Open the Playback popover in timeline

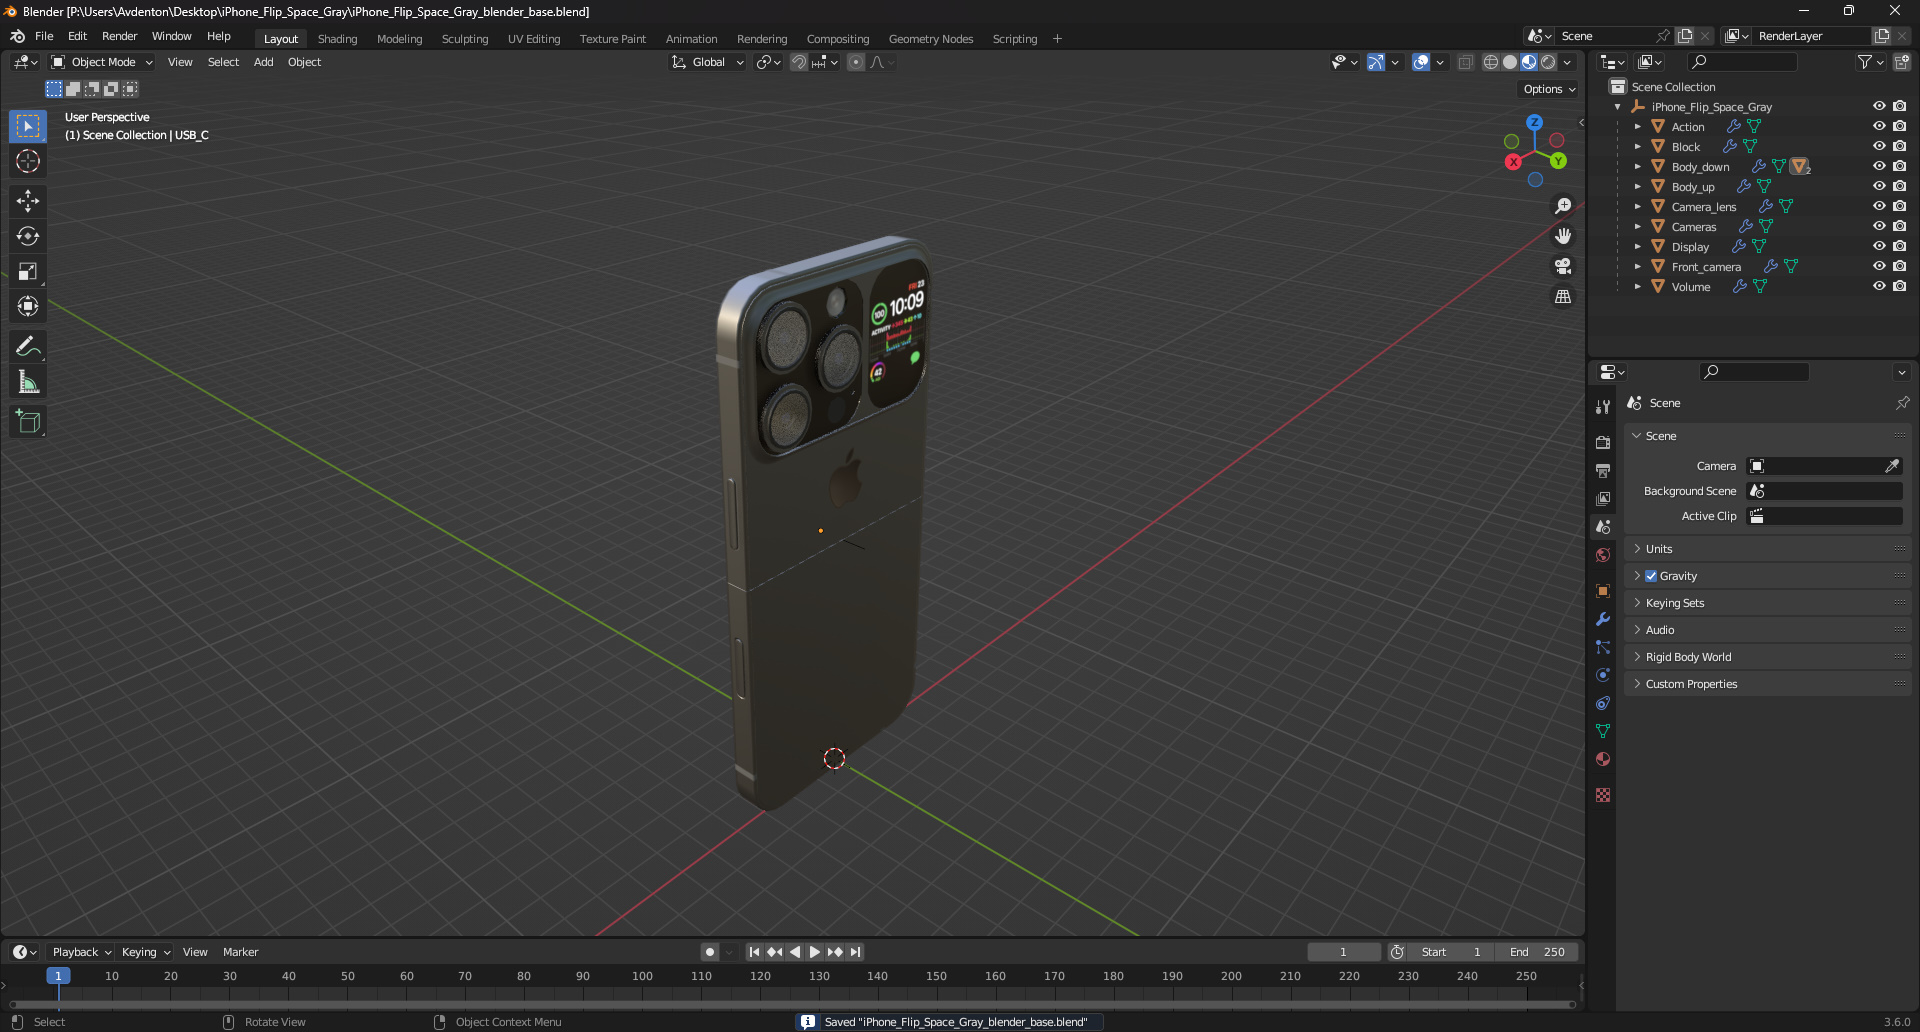[x=81, y=952]
